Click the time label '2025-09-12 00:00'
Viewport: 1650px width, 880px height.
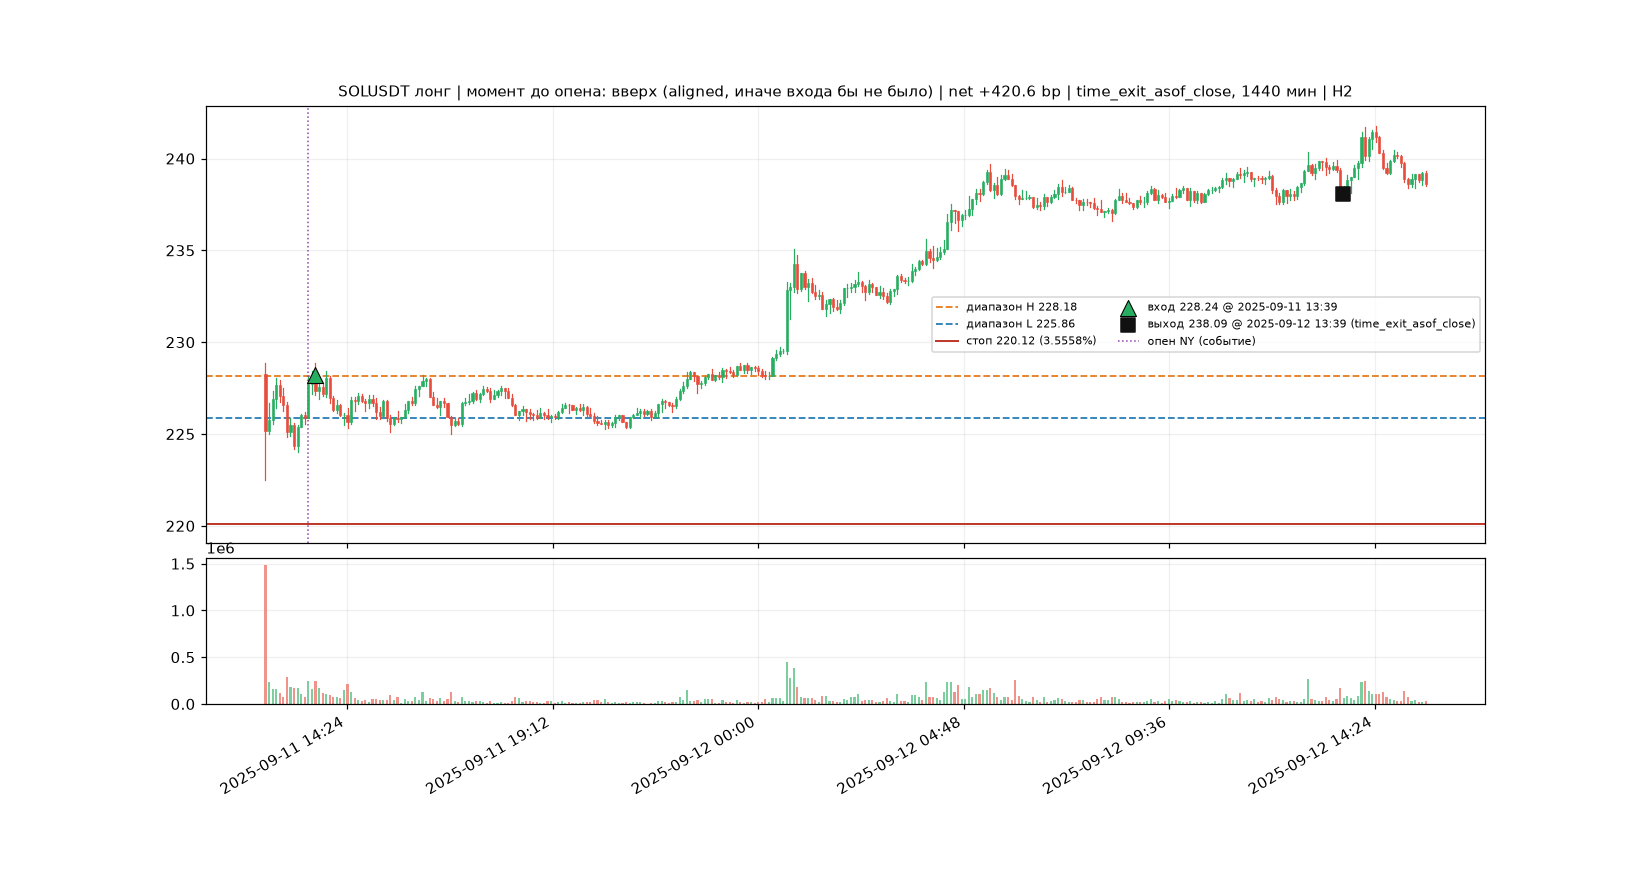694,756
